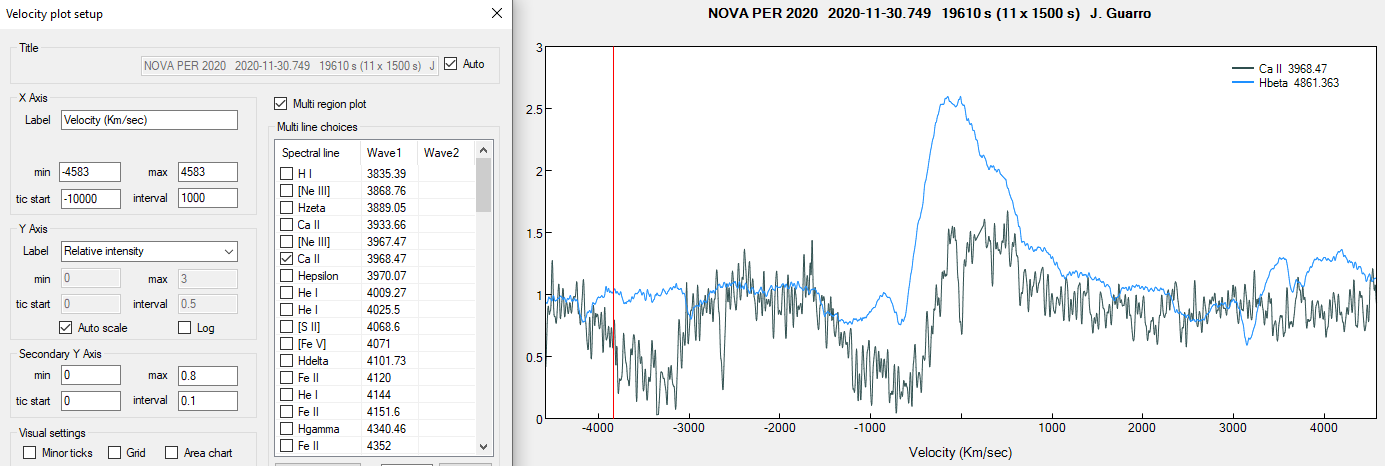Click the Wave1 column header
The width and height of the screenshot is (1385, 466).
pyautogui.click(x=384, y=153)
